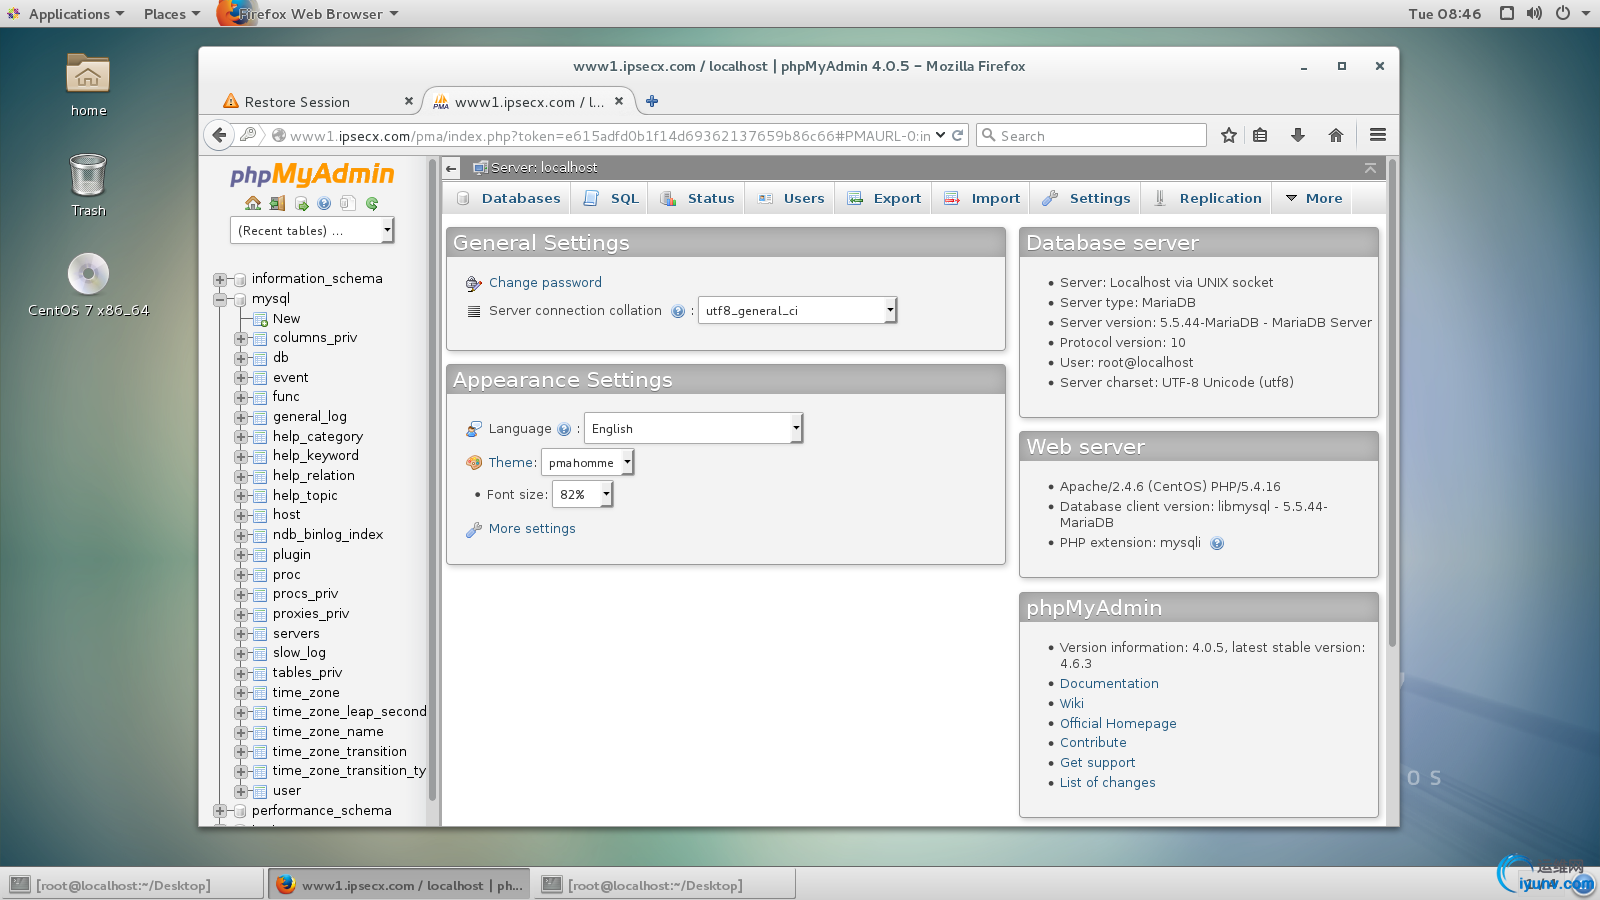Viewport: 1600px width, 900px height.
Task: Click the Import tab icon
Action: pos(950,198)
